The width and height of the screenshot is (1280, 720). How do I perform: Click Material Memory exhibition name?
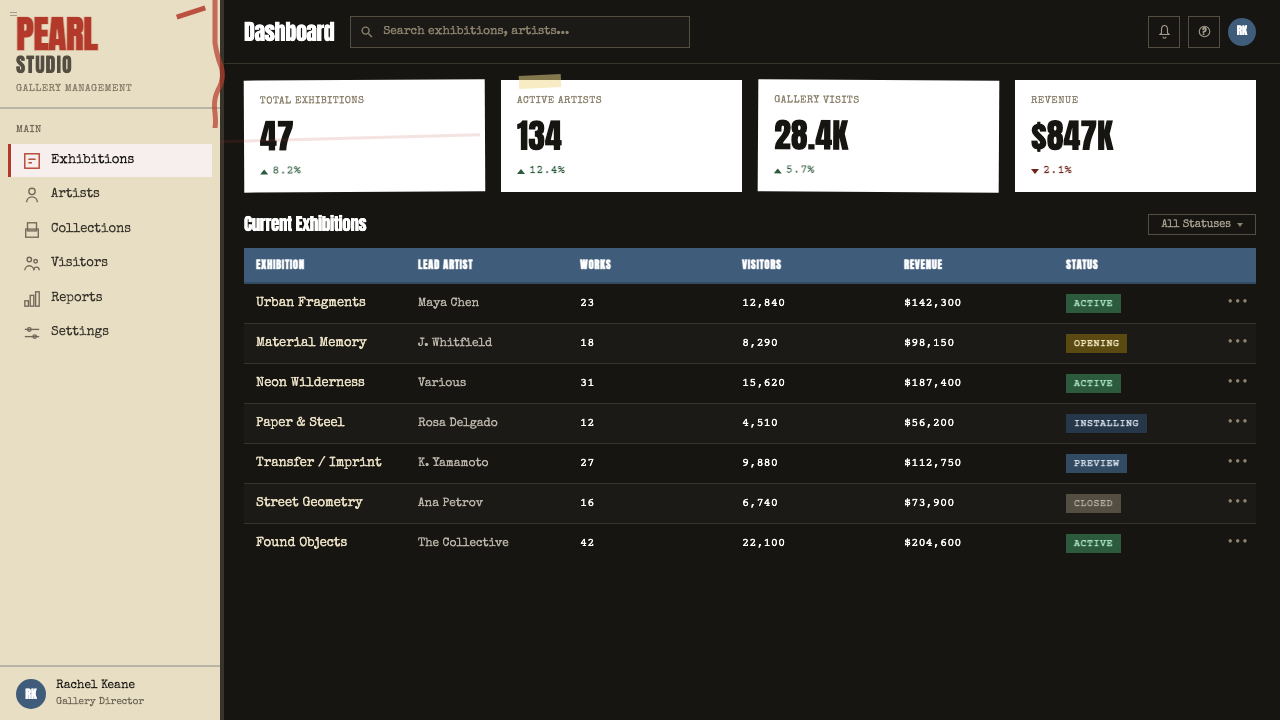311,342
